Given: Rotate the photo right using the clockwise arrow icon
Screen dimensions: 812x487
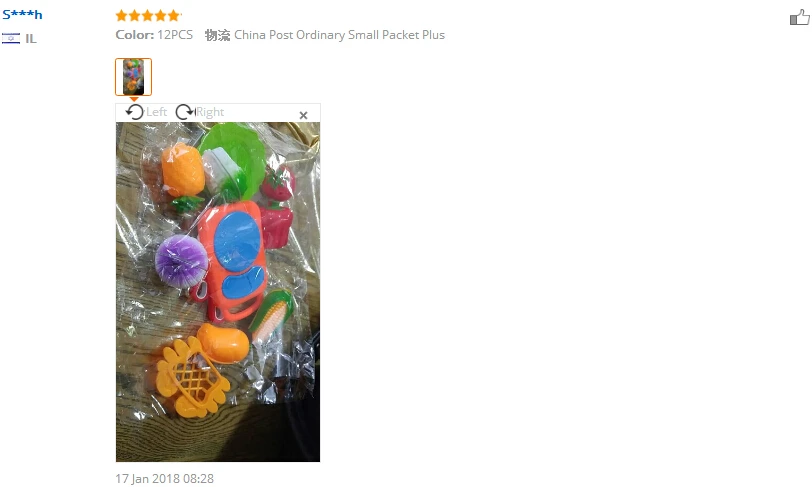Looking at the screenshot, I should click(185, 112).
